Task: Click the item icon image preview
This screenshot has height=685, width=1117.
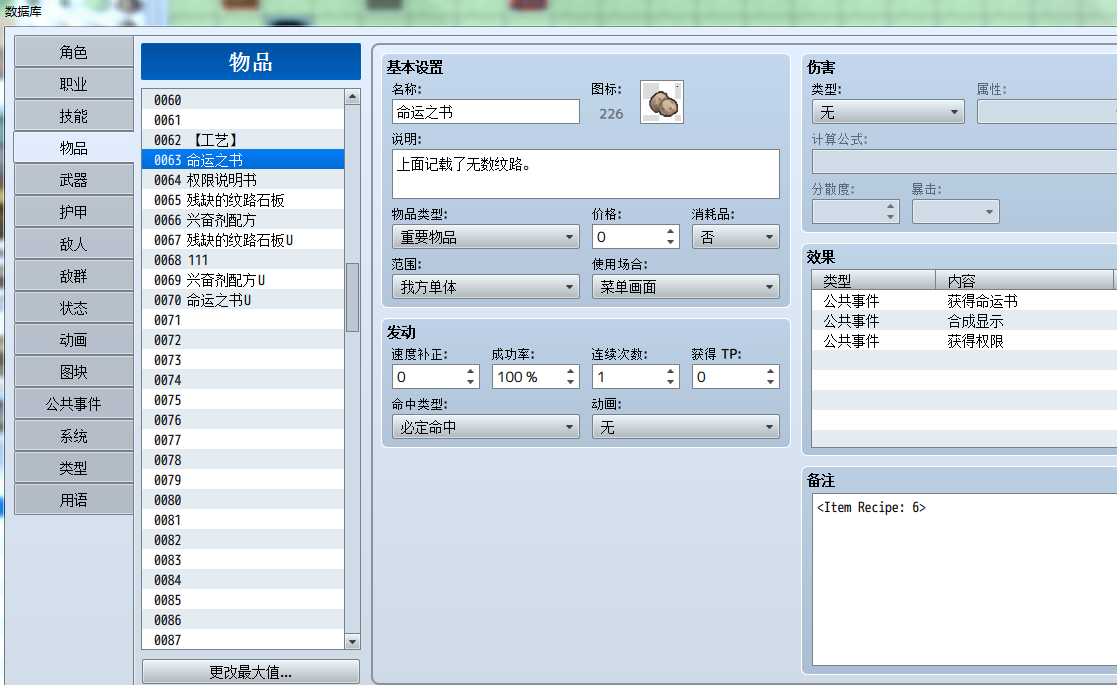Action: [662, 102]
